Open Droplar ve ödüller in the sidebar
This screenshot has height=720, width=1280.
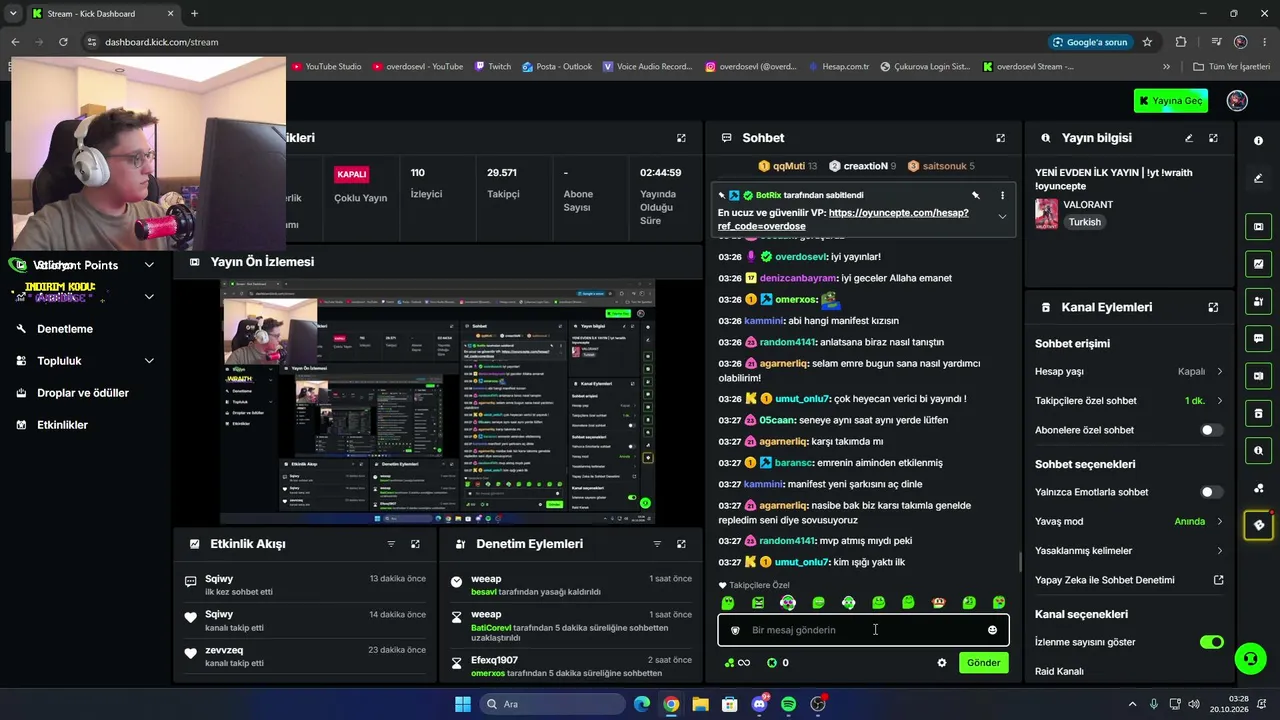85,393
